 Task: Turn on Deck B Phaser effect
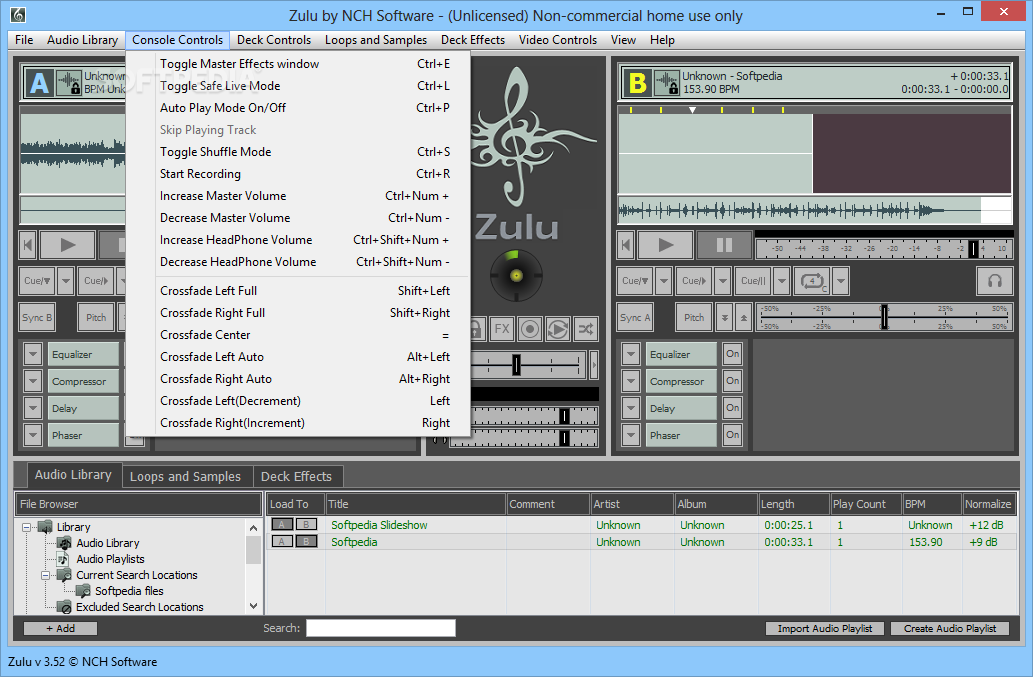(x=733, y=435)
